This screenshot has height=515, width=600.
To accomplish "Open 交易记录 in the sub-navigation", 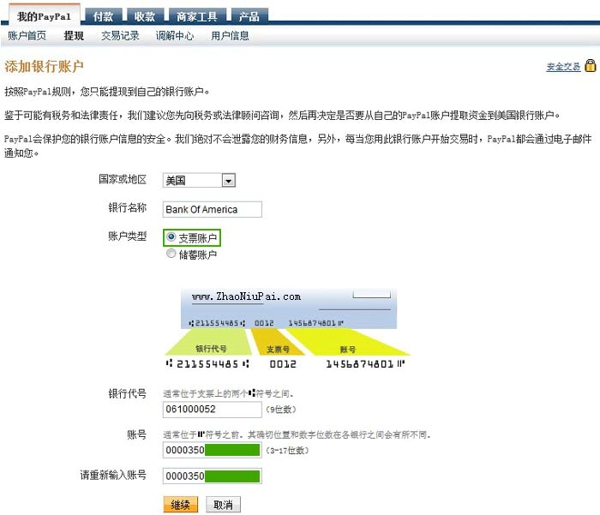I will coord(120,36).
